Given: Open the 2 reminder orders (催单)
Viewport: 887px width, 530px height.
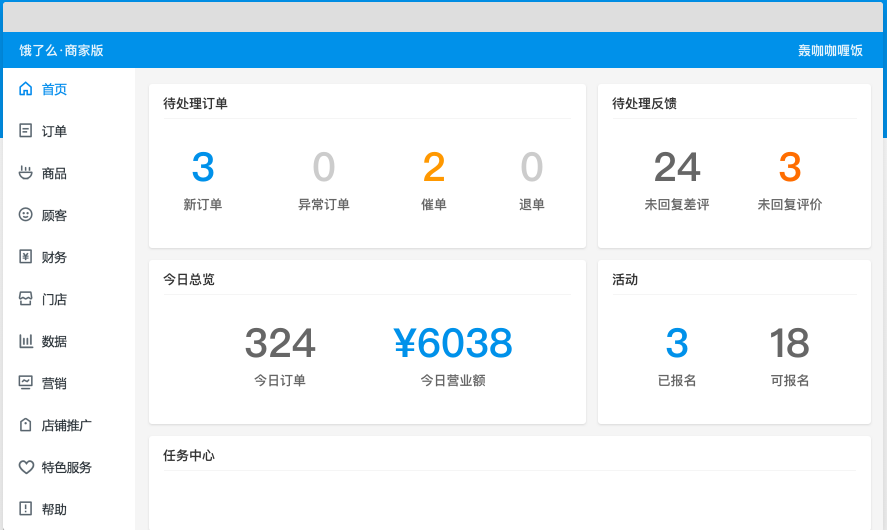Looking at the screenshot, I should [434, 168].
